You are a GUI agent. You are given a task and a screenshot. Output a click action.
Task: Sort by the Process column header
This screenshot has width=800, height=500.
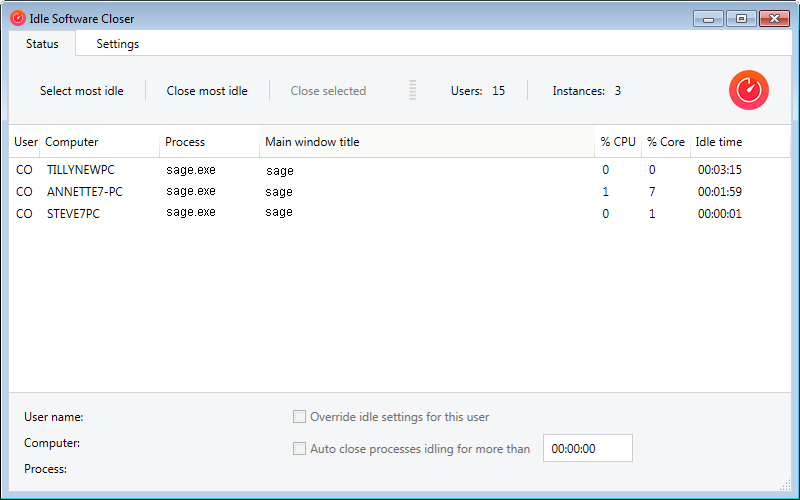tap(210, 142)
